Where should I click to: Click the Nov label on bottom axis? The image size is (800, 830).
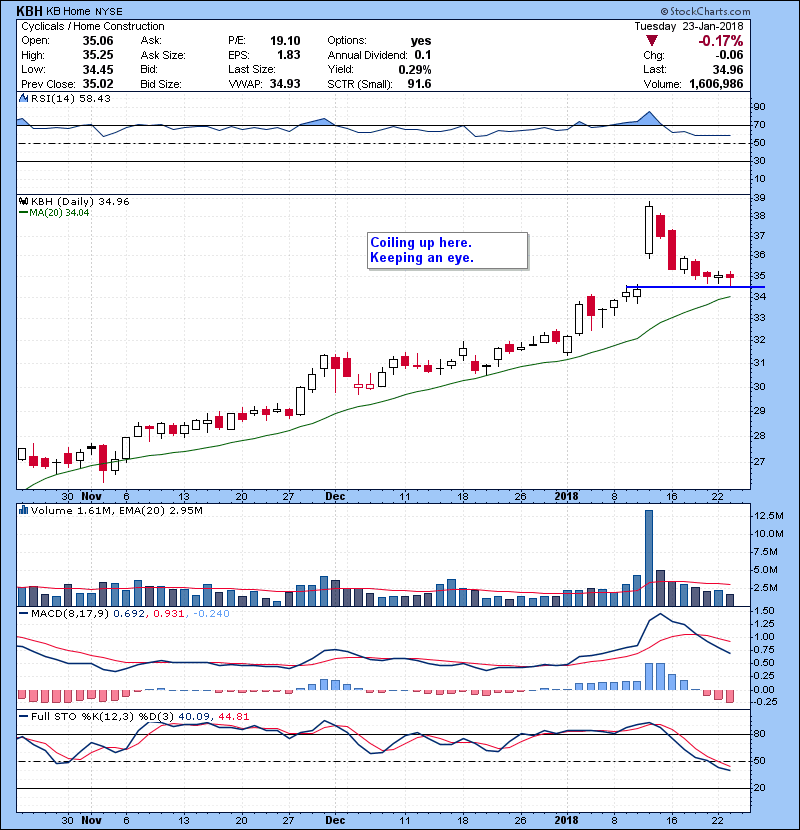92,820
